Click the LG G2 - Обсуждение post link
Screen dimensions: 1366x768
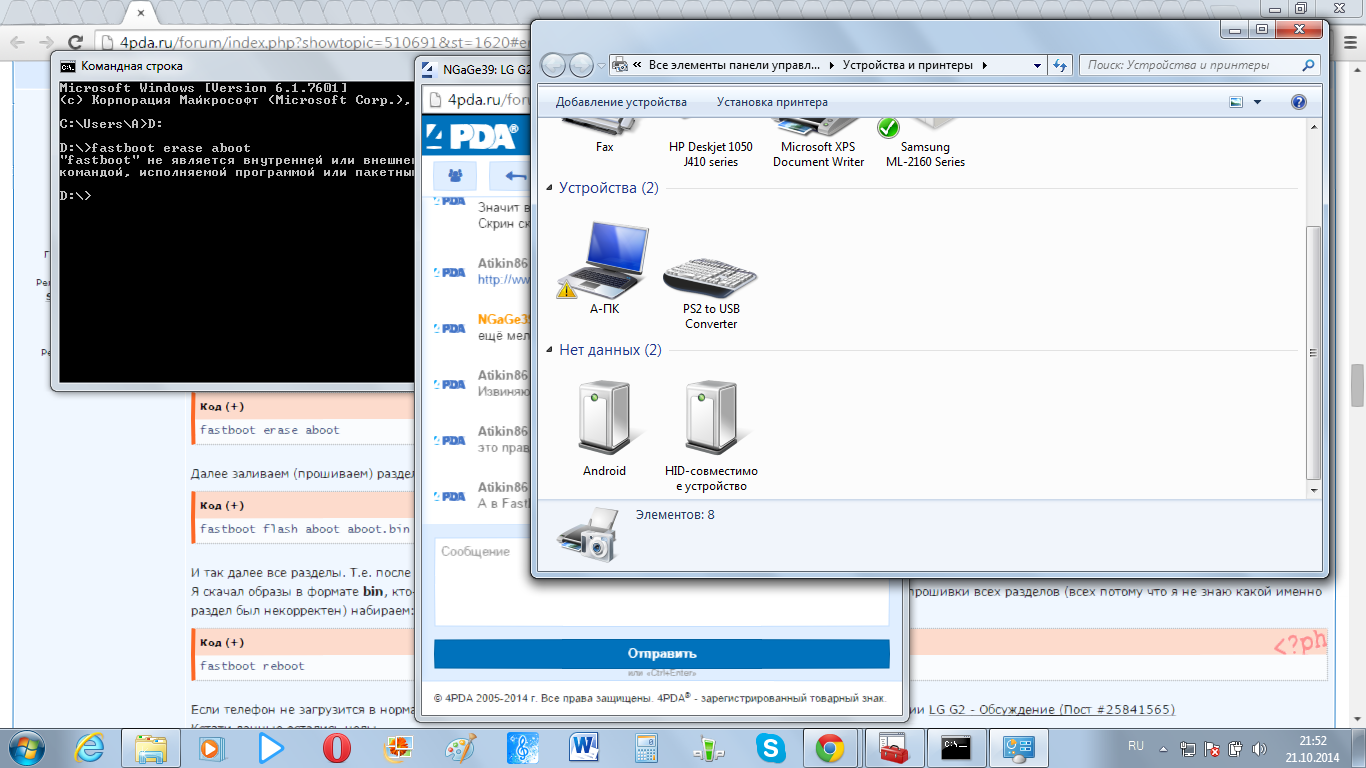pyautogui.click(x=1051, y=709)
